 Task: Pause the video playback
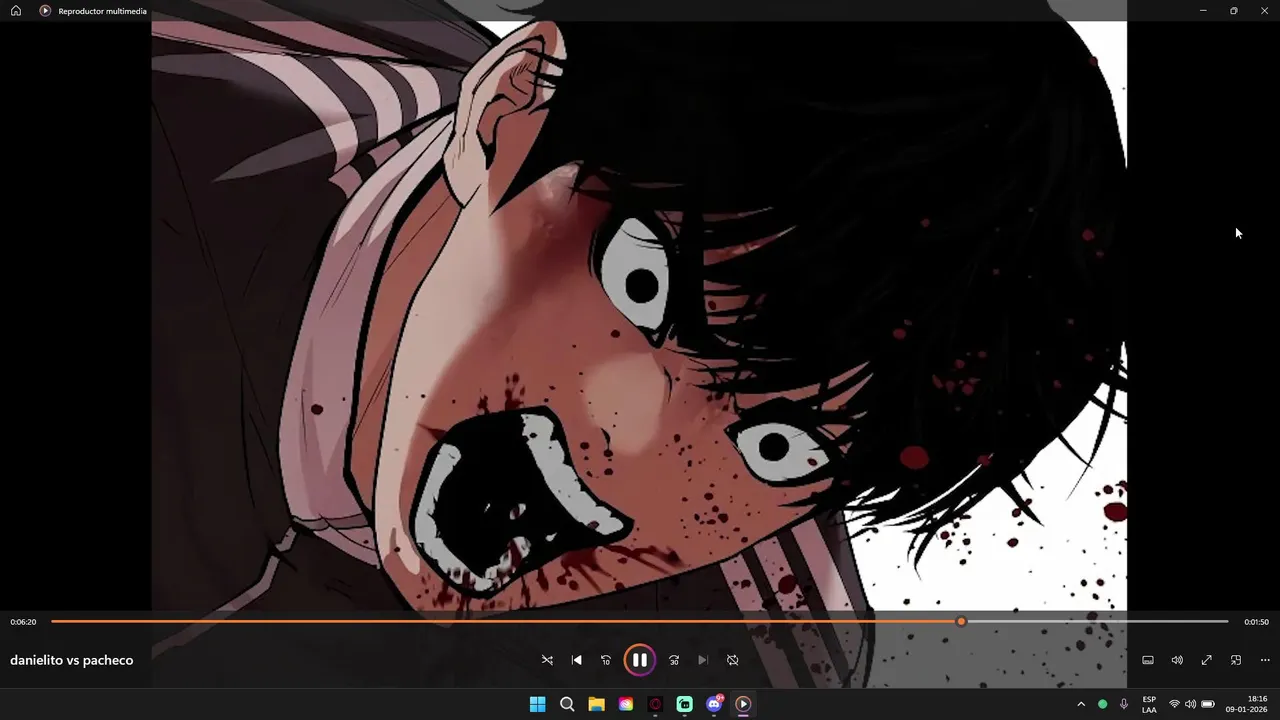tap(640, 660)
